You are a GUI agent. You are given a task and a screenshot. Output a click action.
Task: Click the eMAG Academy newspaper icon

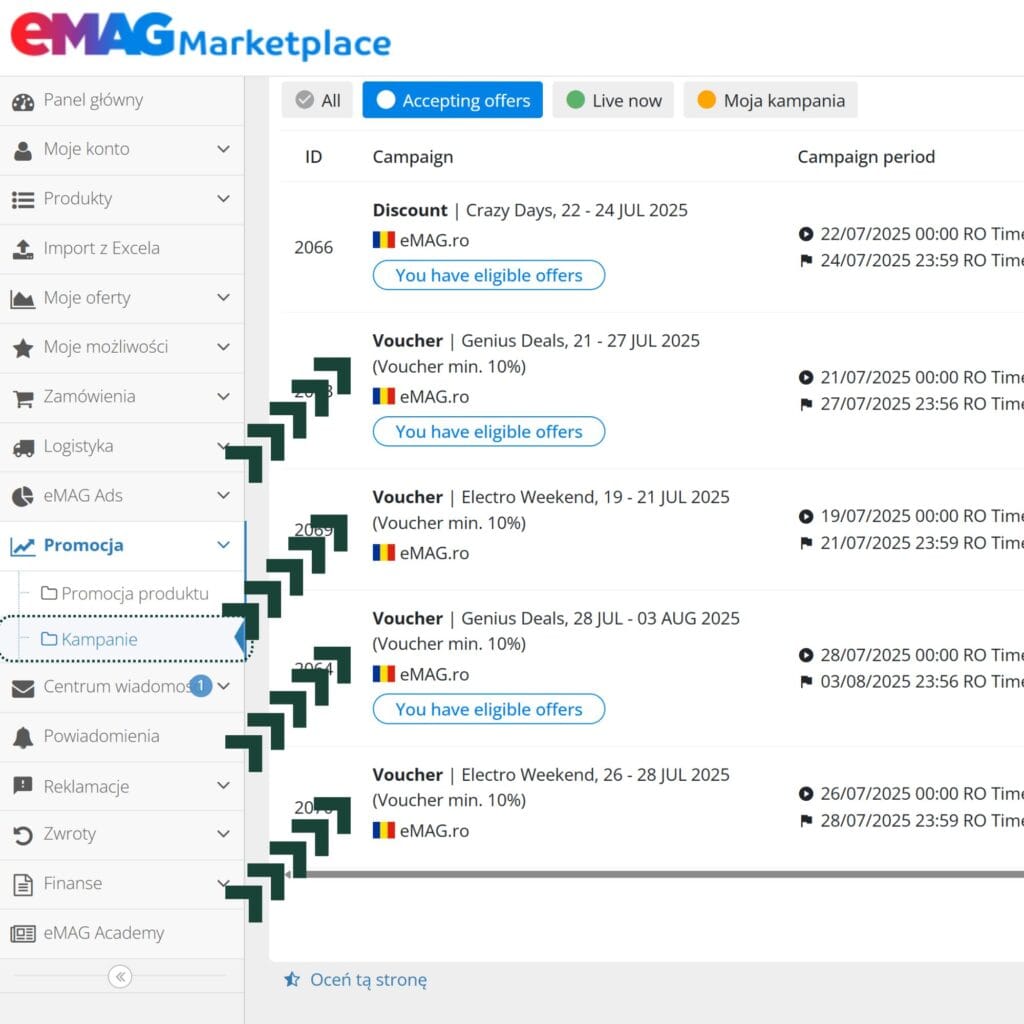(x=23, y=934)
